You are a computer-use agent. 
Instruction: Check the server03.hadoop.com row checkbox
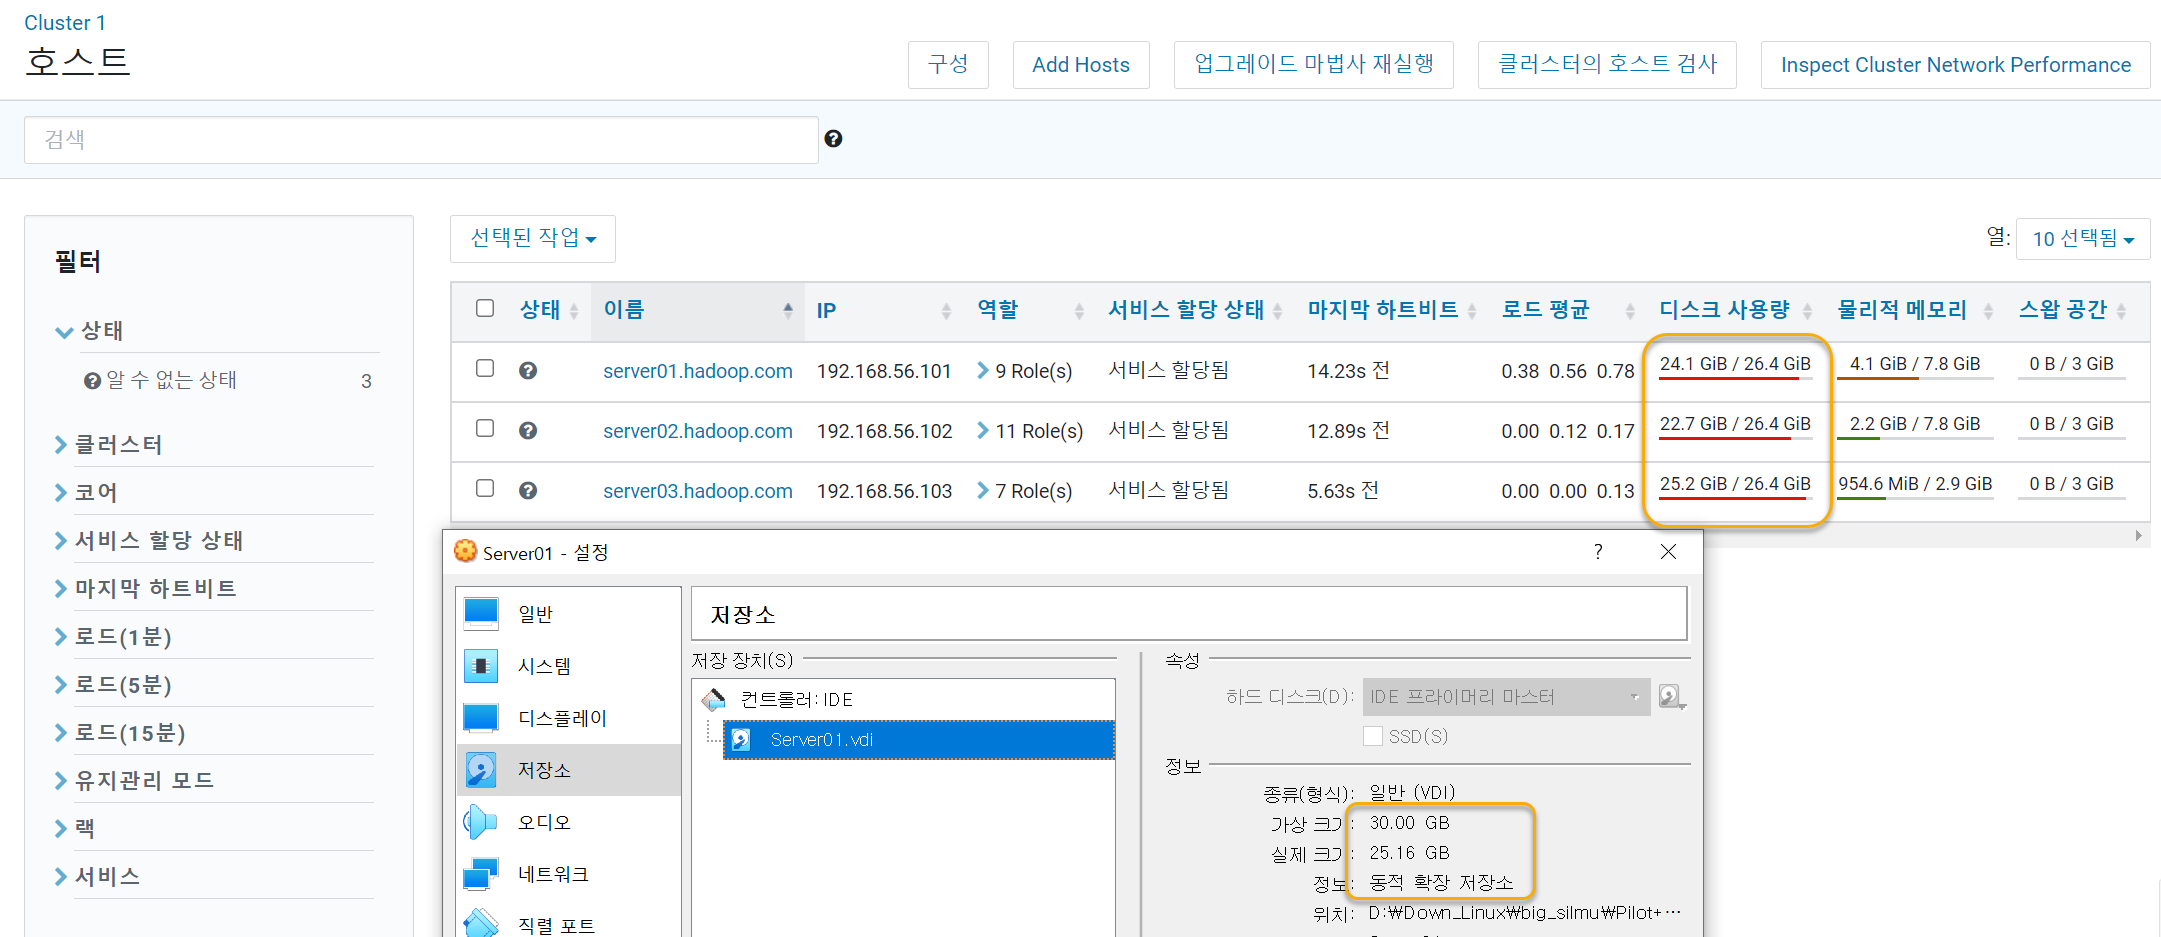click(485, 488)
